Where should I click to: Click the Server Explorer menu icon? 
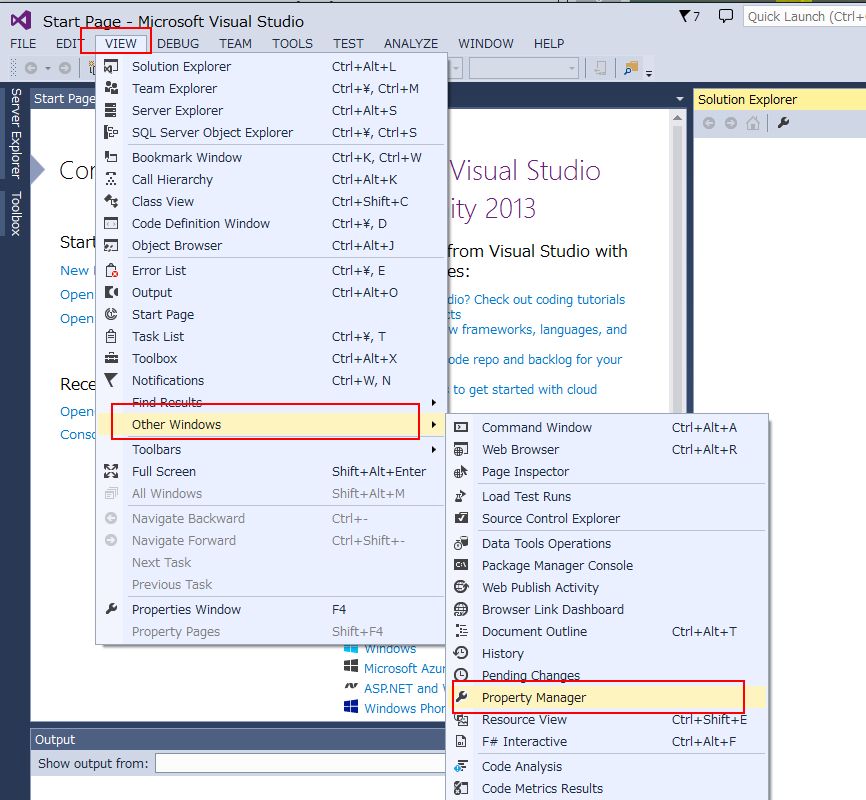[111, 110]
